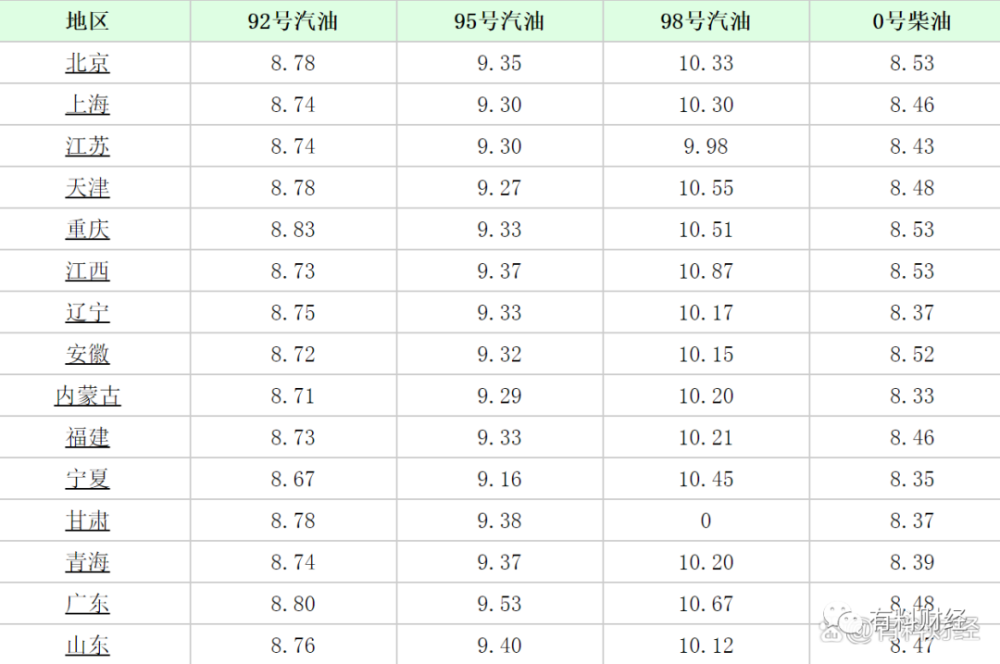Follow the 甘肃 link
The width and height of the screenshot is (1000, 664).
[88, 521]
